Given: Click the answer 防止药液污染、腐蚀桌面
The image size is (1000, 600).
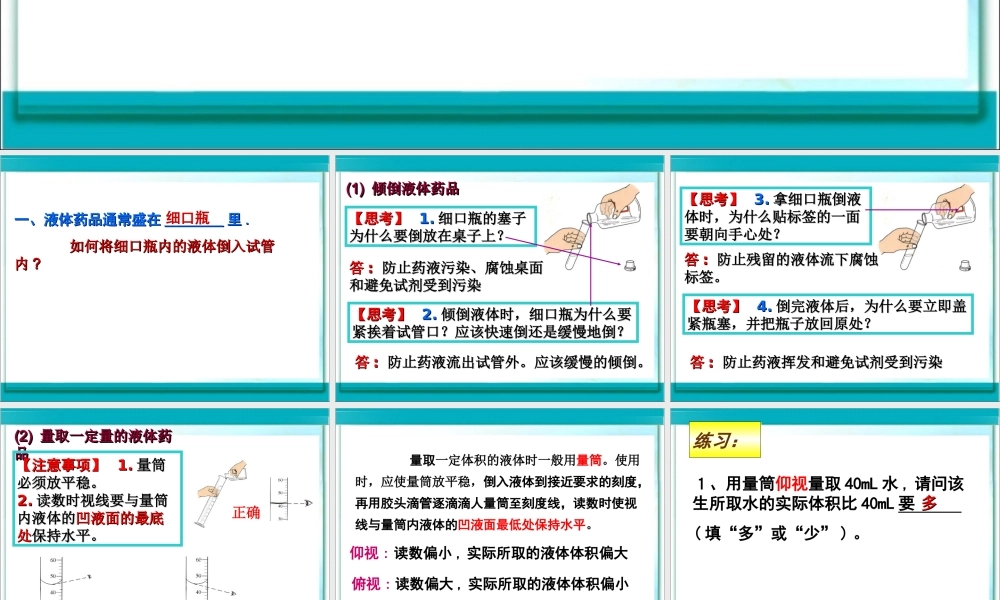Looking at the screenshot, I should (x=446, y=276).
